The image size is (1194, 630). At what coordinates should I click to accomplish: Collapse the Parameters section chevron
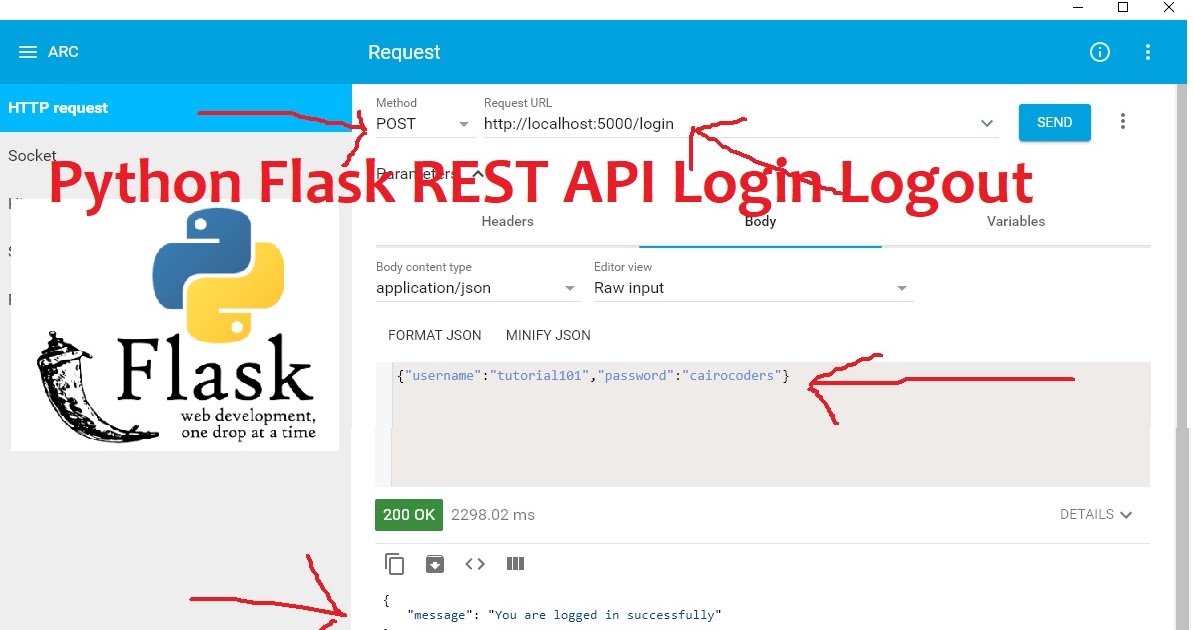coord(478,172)
